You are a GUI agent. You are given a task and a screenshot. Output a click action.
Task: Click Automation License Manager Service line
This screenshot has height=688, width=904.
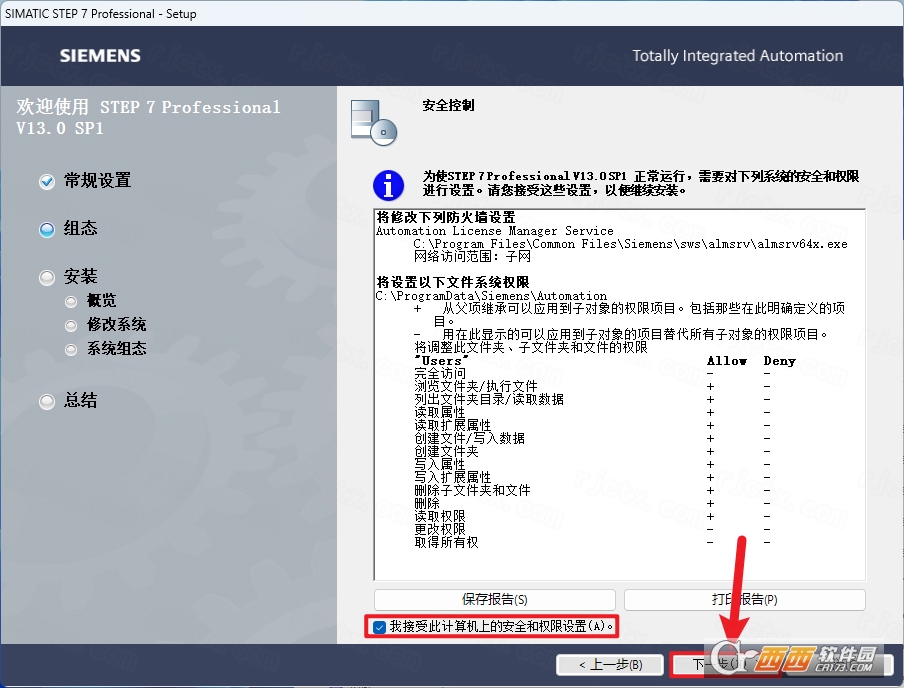point(495,231)
